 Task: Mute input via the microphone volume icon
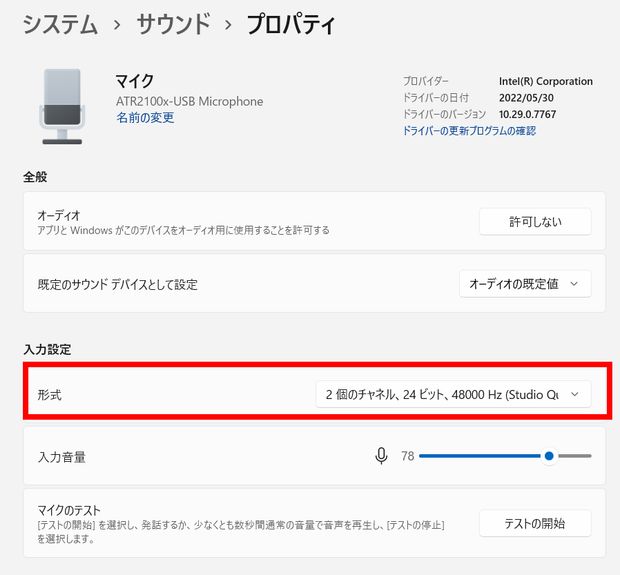pyautogui.click(x=381, y=456)
